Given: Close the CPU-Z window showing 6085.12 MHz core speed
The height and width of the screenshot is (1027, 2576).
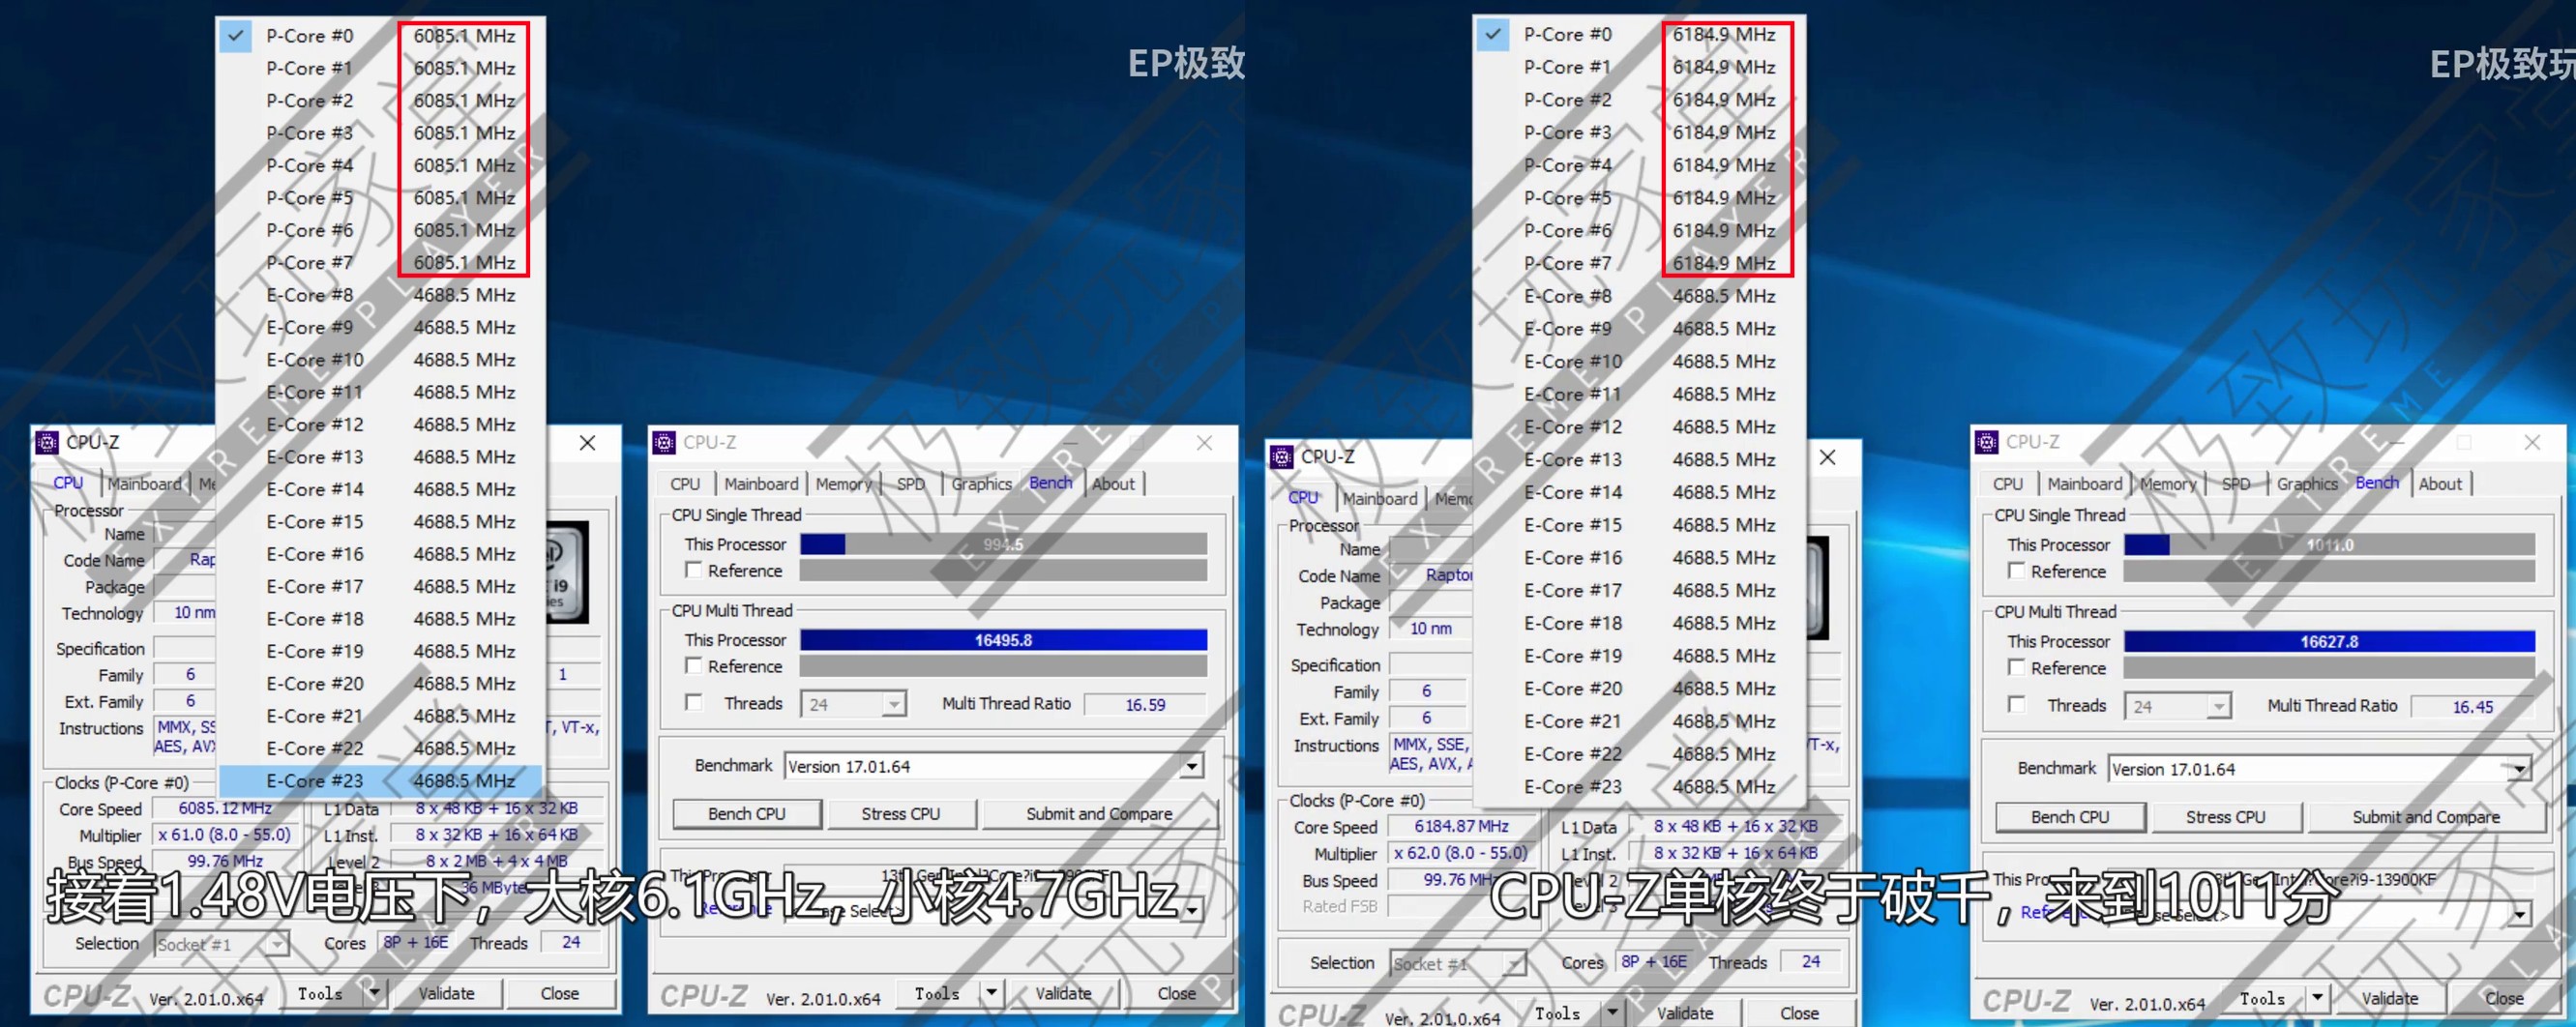Looking at the screenshot, I should [x=587, y=443].
